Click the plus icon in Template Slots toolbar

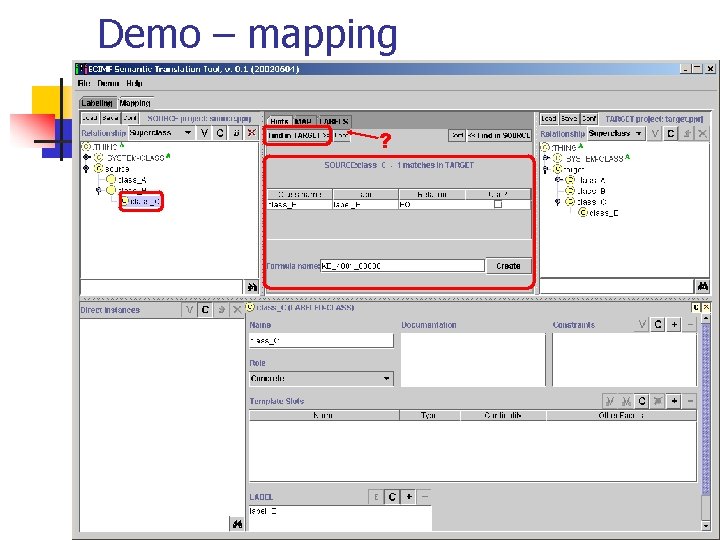[674, 401]
